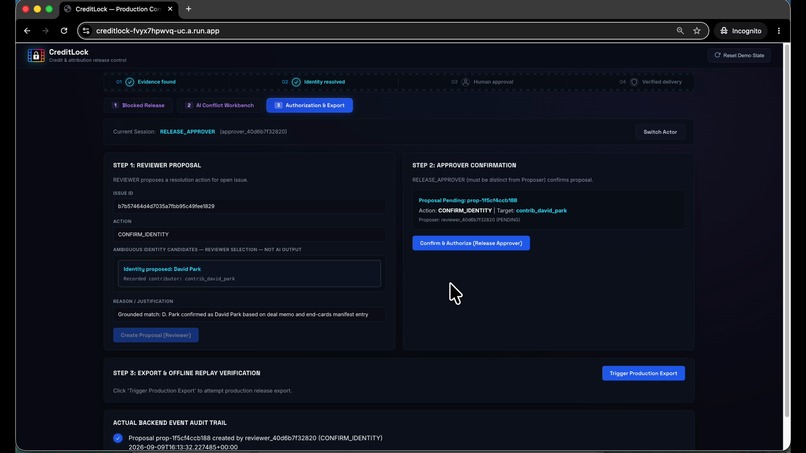Click the contrib_david_park target link

click(541, 210)
